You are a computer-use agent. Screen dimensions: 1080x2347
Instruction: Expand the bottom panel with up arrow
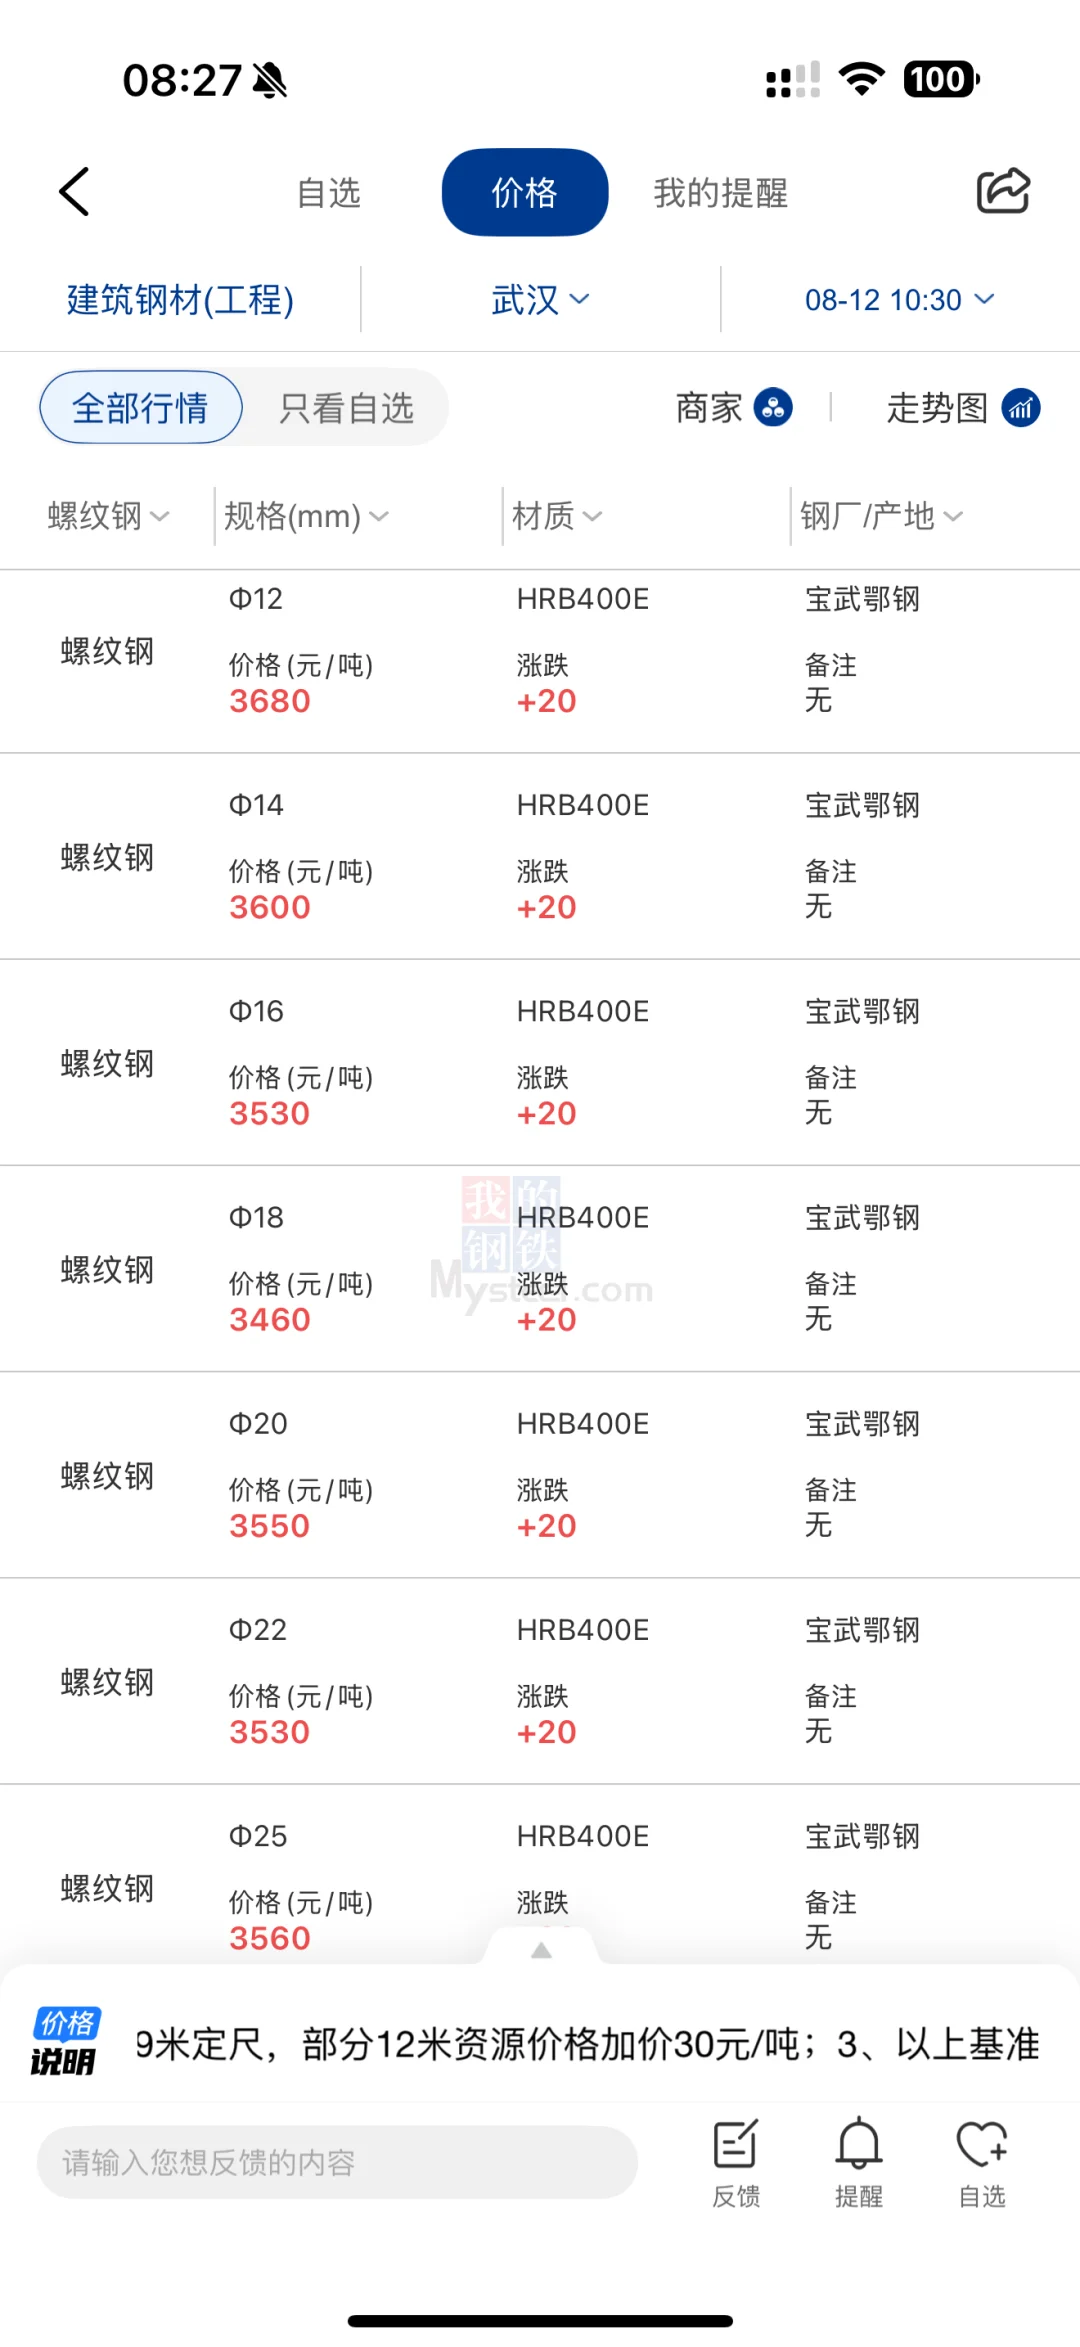(541, 1950)
